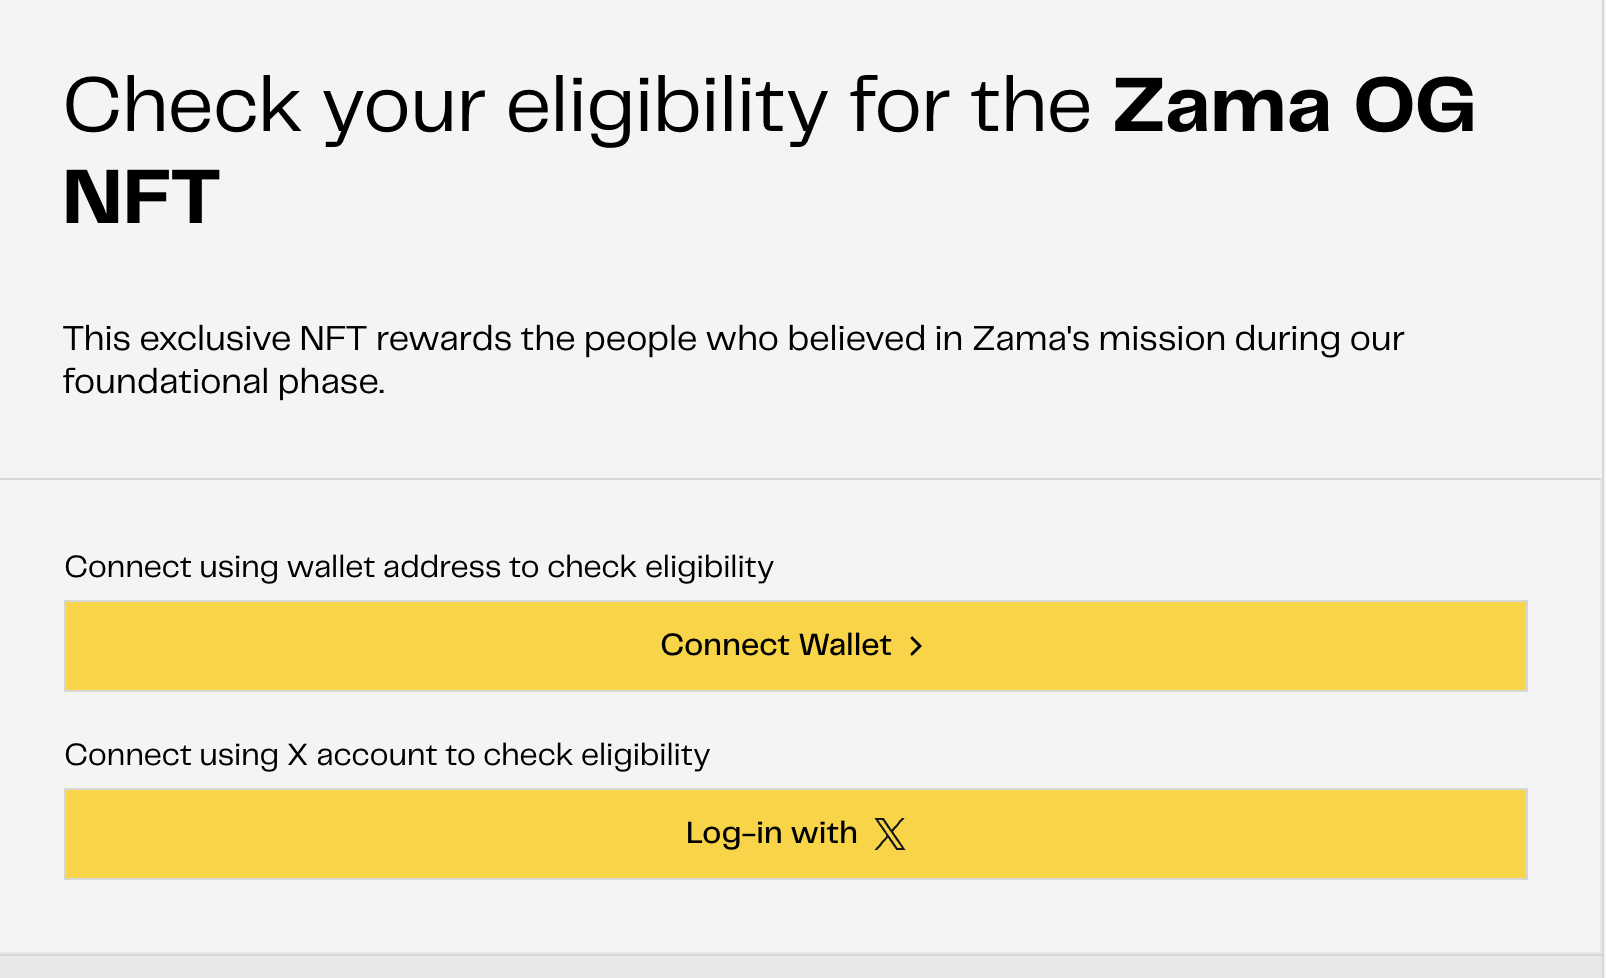Click the X logo icon

point(889,834)
